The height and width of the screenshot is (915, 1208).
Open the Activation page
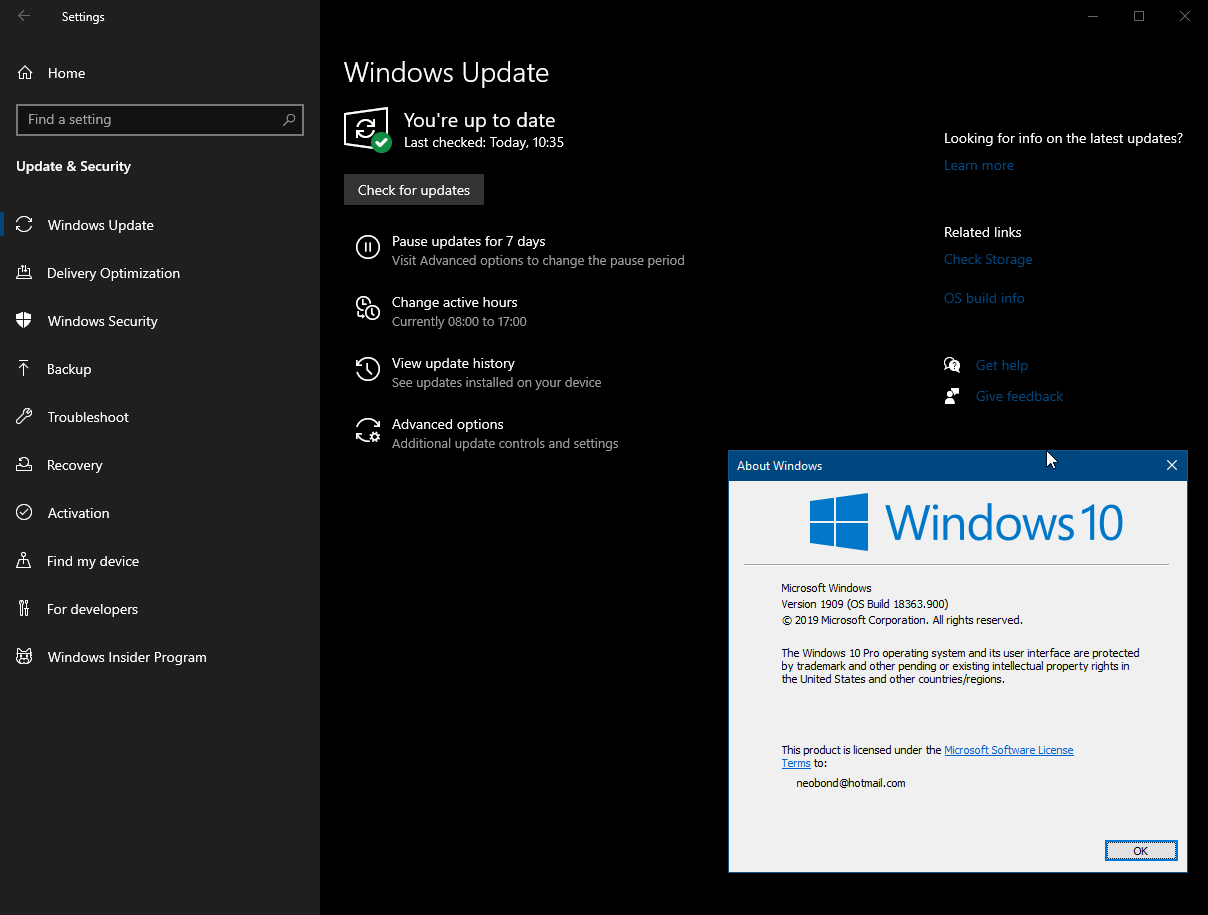78,512
